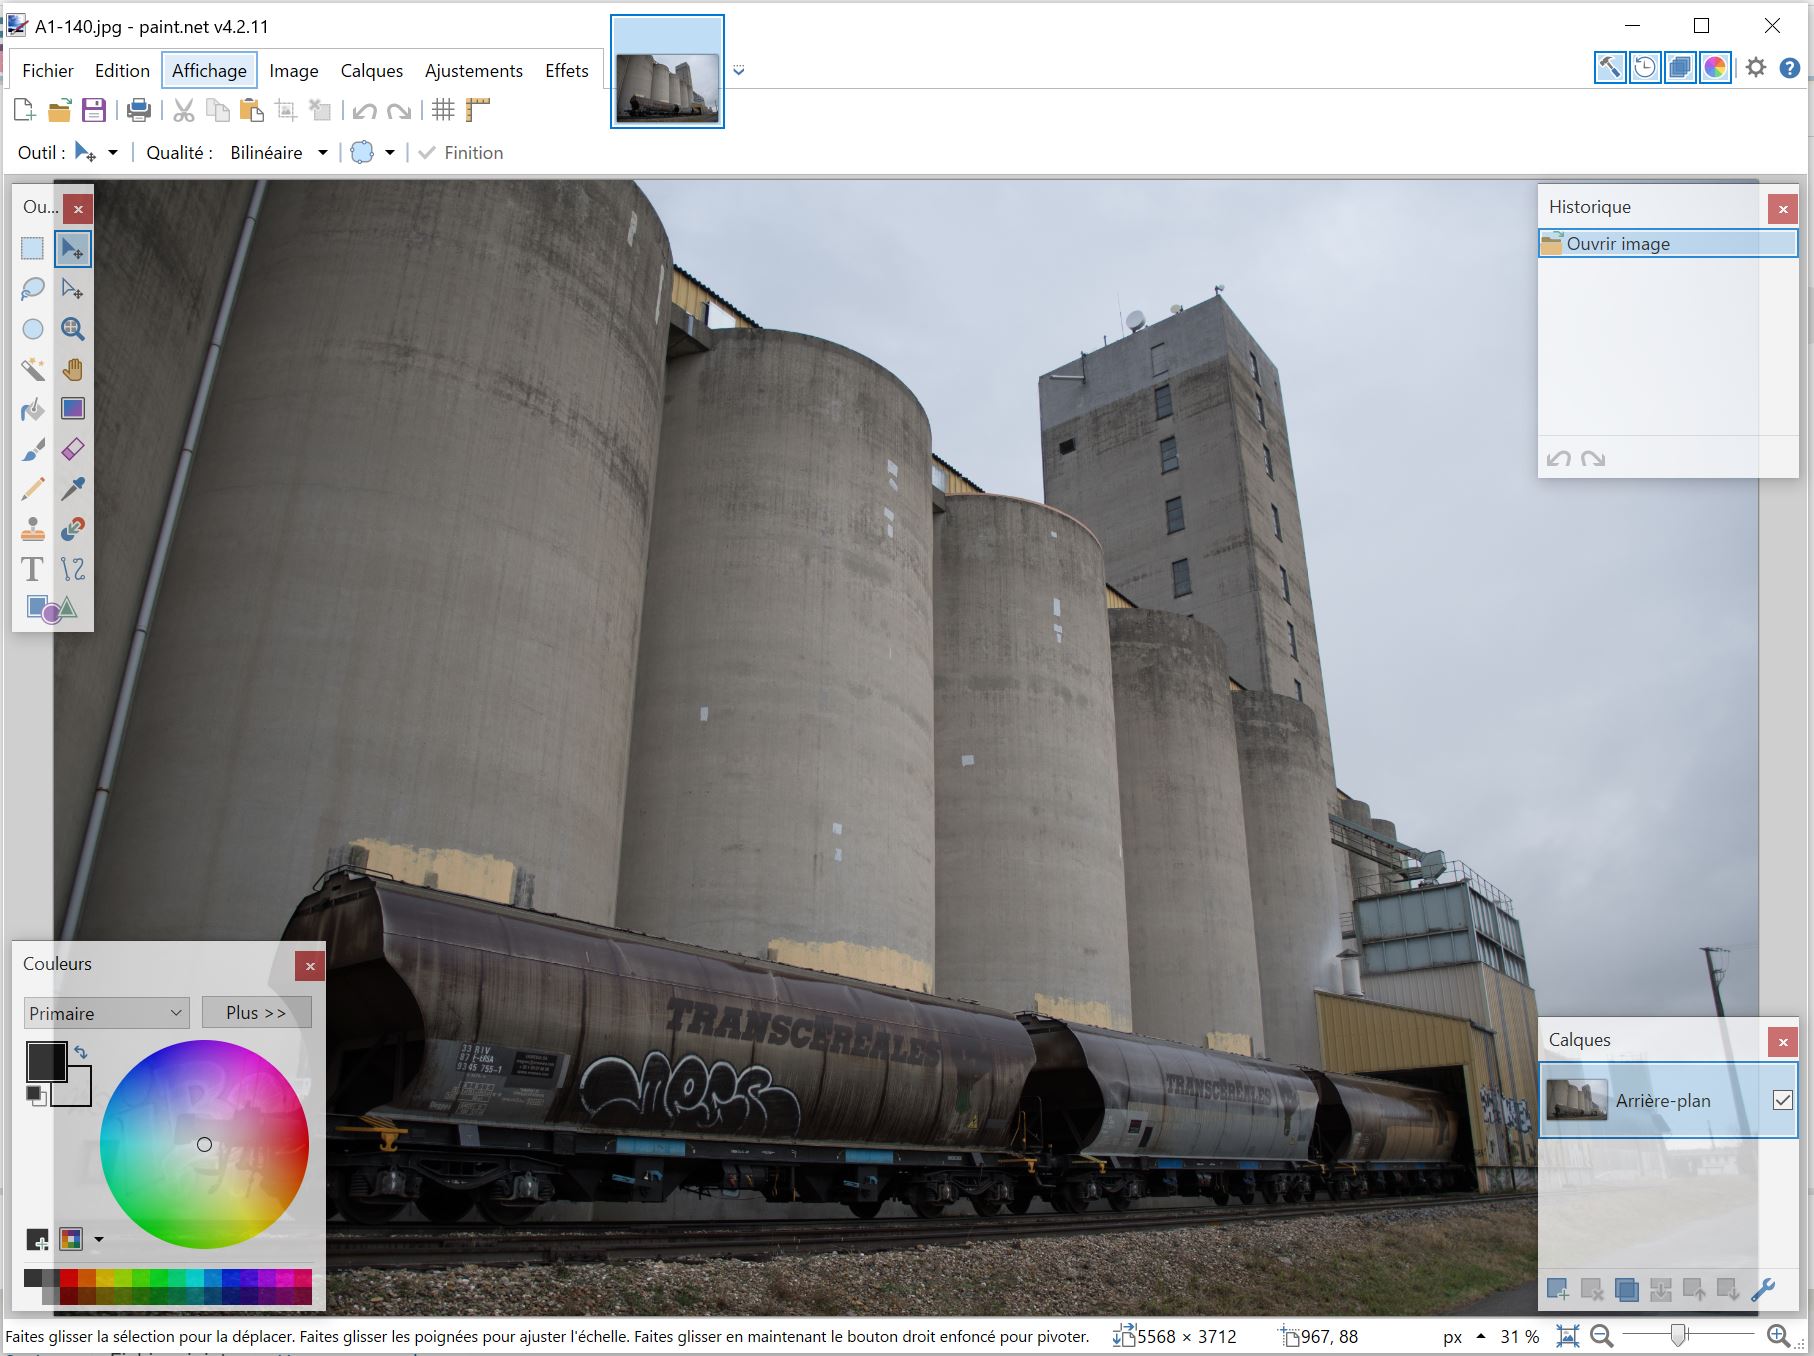Open the Primaire color dropdown
This screenshot has width=1814, height=1356.
[106, 1013]
